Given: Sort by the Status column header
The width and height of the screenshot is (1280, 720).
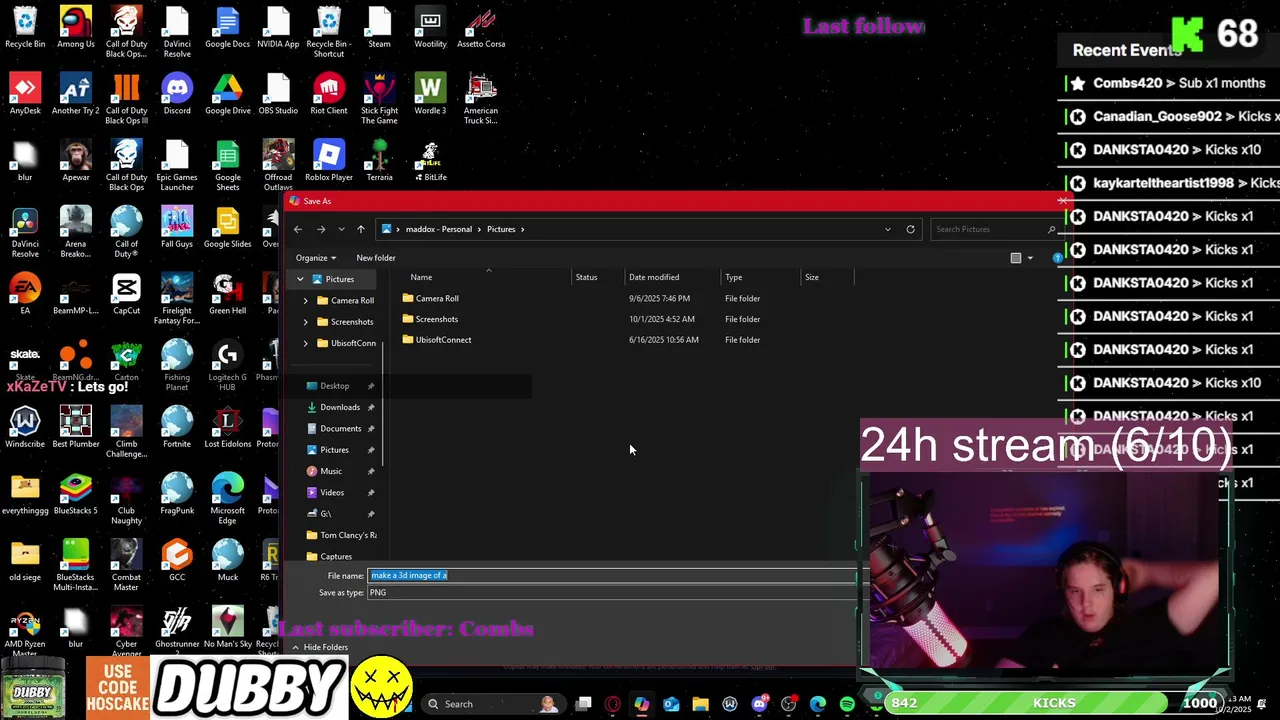Looking at the screenshot, I should coord(586,277).
